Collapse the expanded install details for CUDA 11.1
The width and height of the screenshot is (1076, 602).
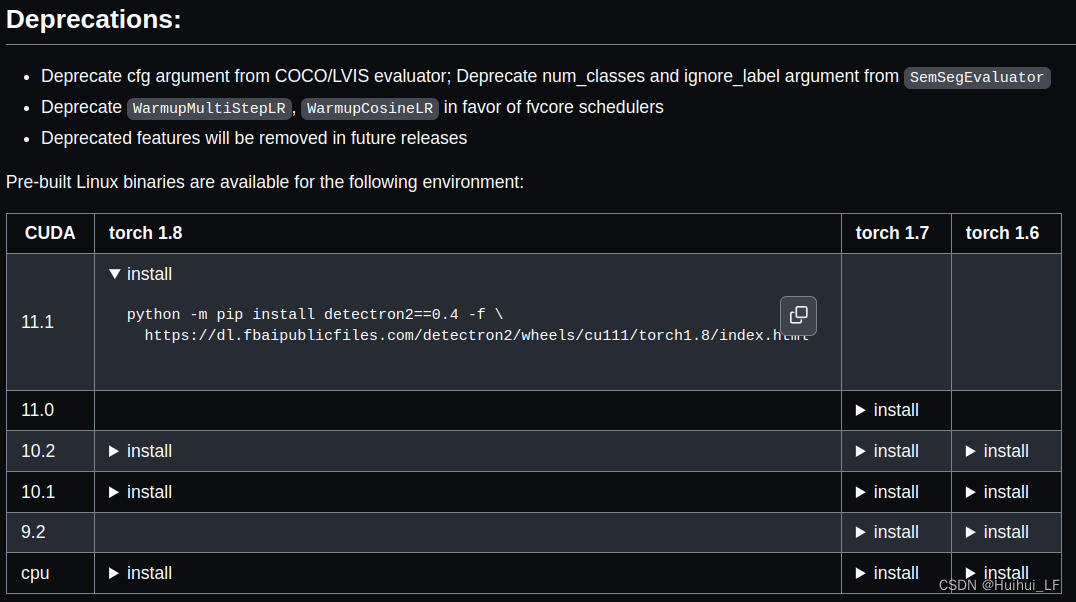click(x=140, y=273)
